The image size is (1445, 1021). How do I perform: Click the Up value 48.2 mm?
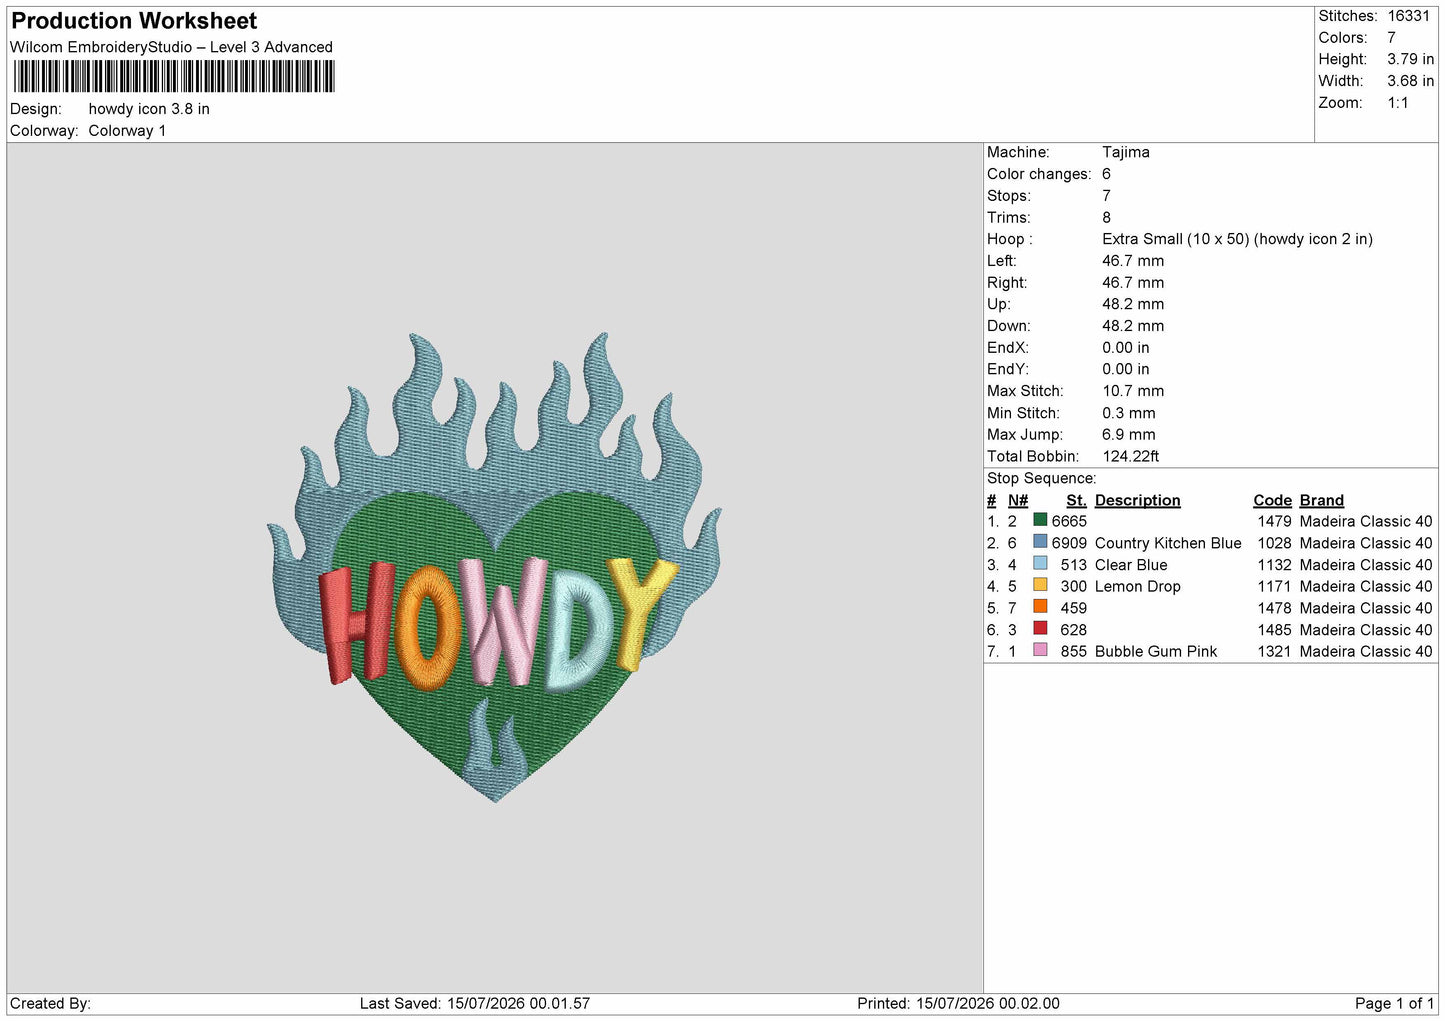coord(1133,304)
